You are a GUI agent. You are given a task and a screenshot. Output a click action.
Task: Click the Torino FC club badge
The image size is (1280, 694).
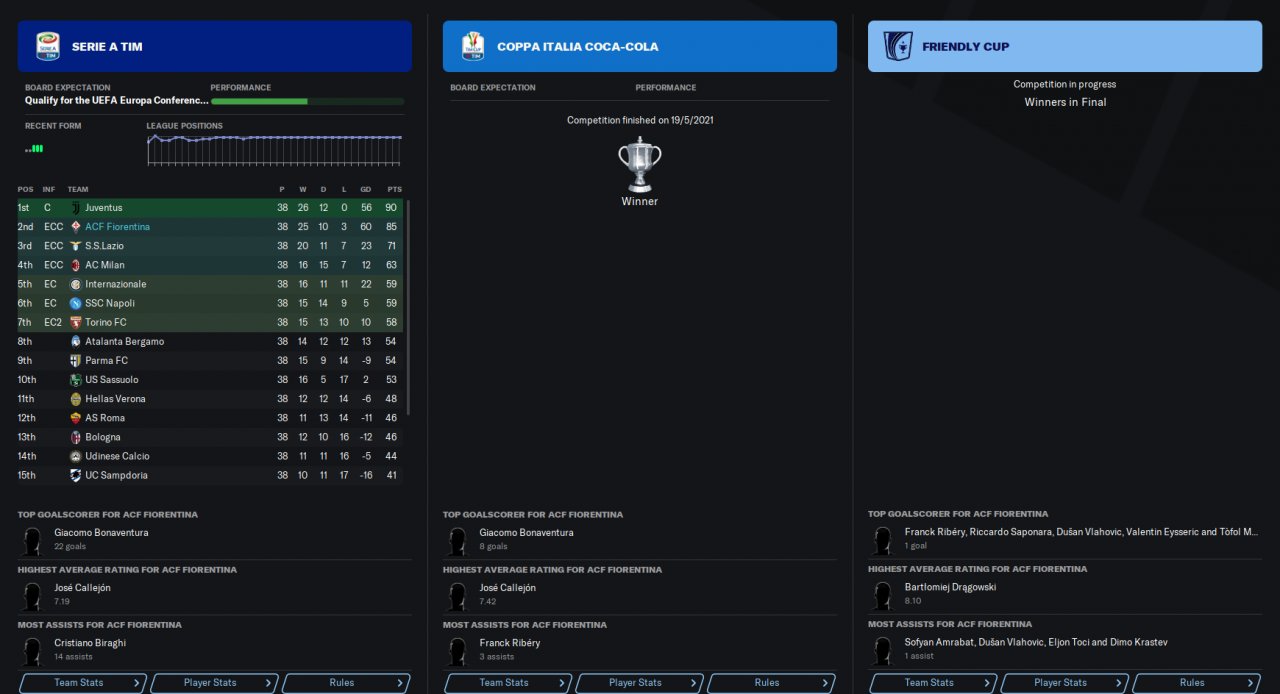75,322
